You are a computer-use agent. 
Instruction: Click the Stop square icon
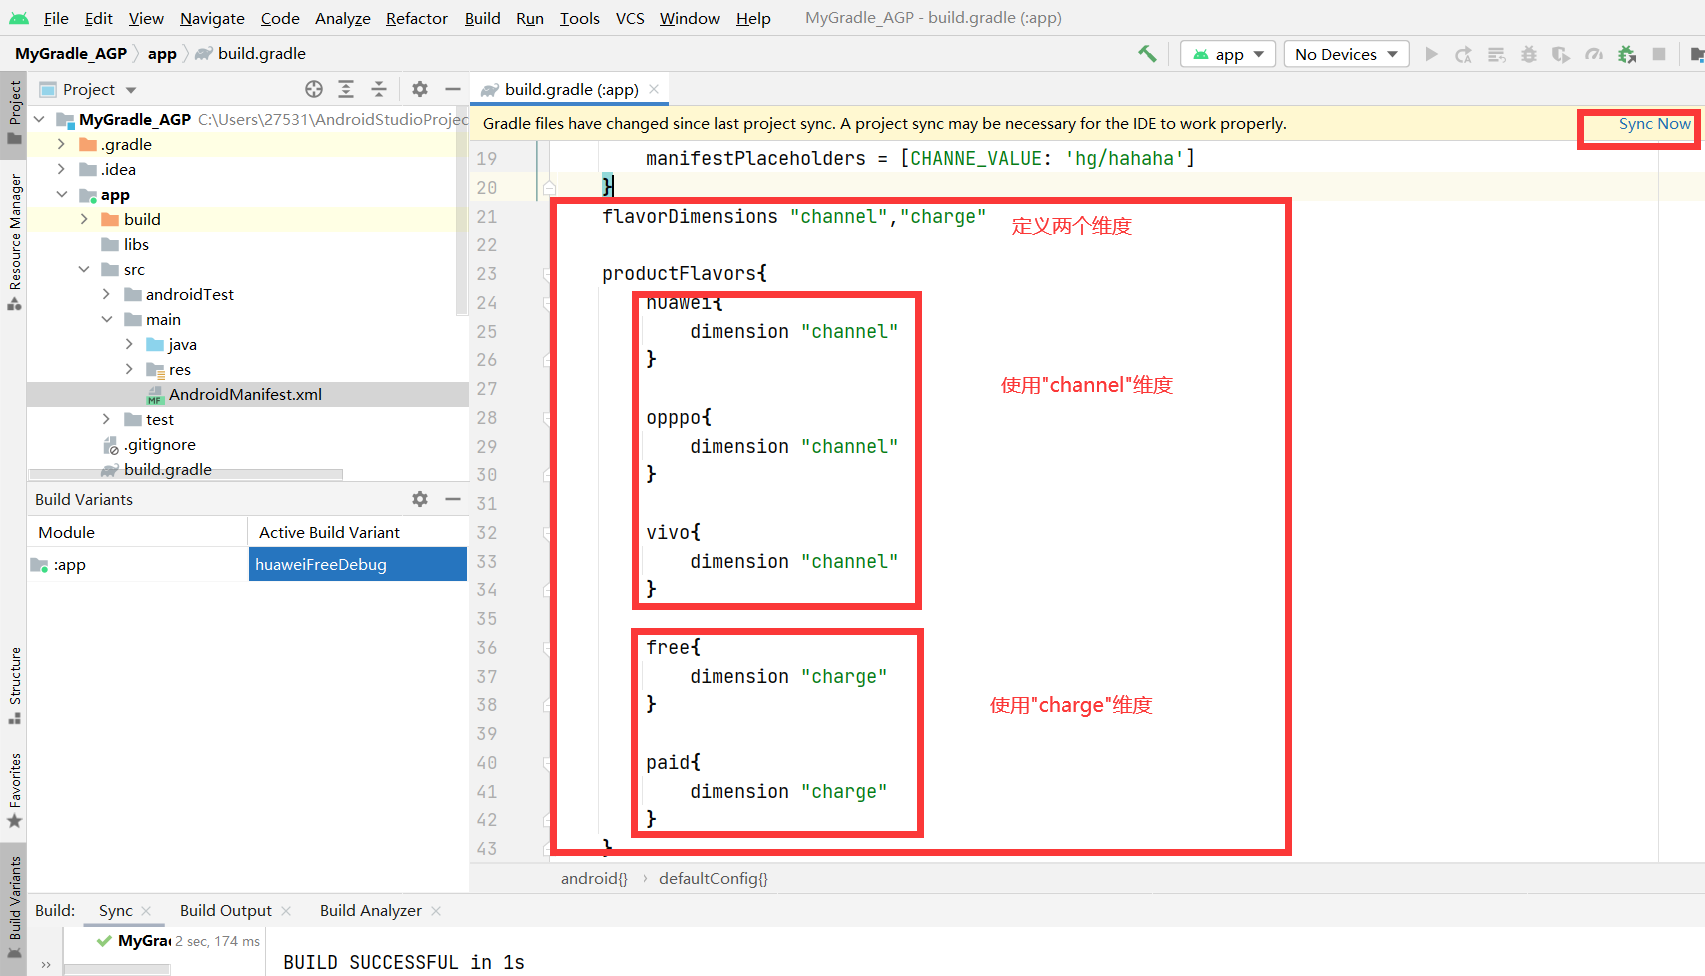[1659, 54]
